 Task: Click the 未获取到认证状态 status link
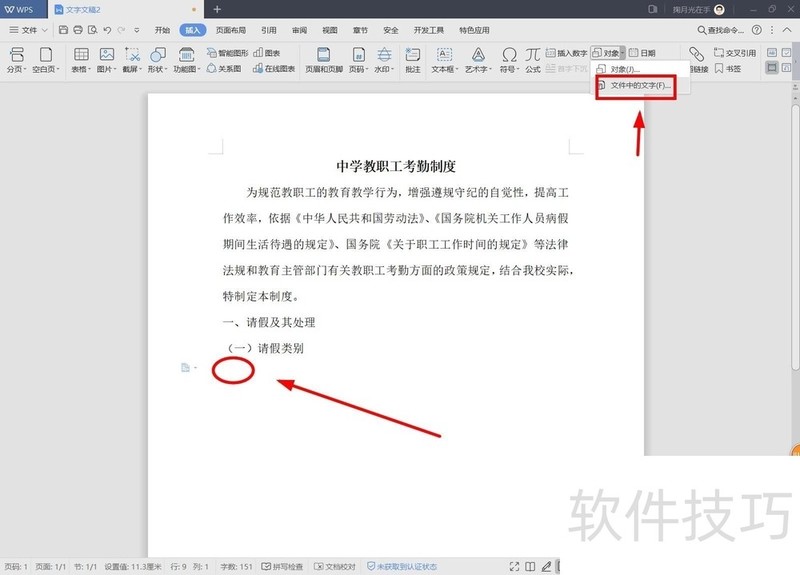(402, 566)
